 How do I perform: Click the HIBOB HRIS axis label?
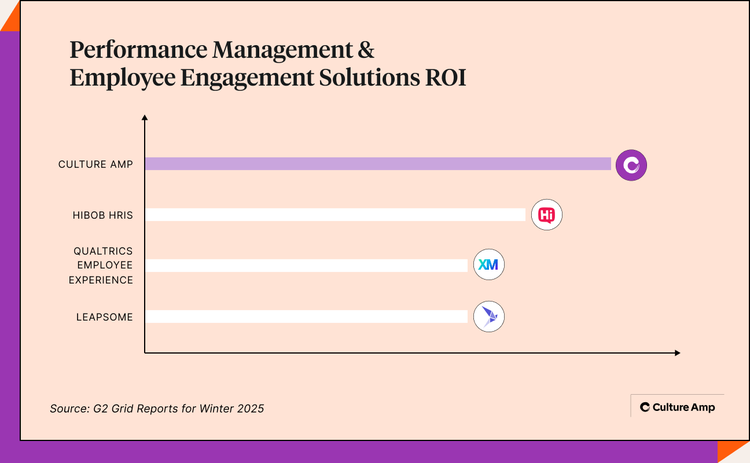pos(104,214)
